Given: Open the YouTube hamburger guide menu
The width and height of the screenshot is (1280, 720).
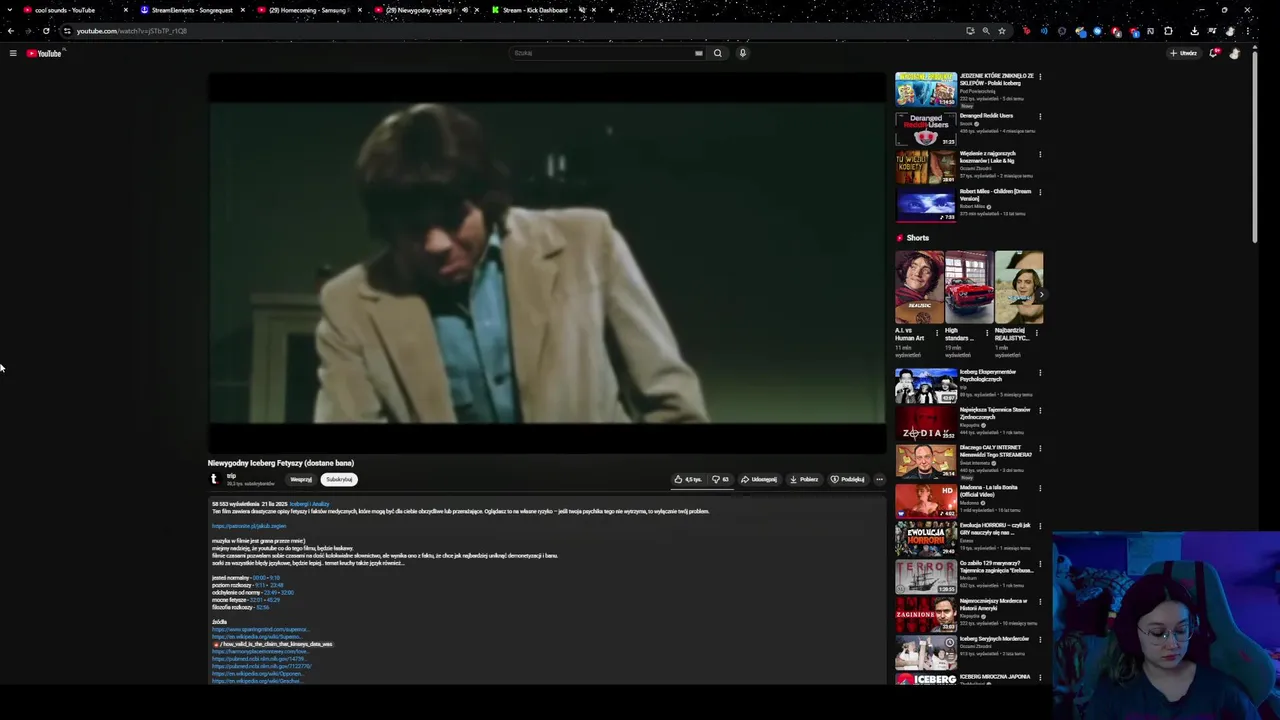Looking at the screenshot, I should point(13,53).
